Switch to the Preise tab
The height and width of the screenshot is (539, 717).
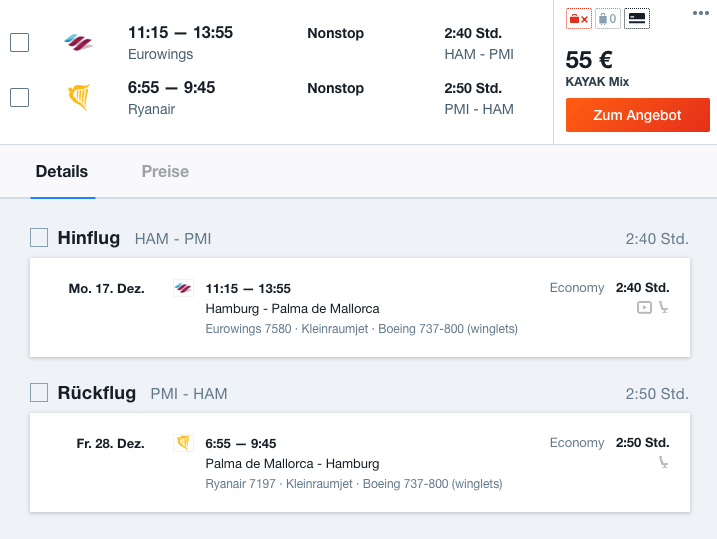click(165, 171)
